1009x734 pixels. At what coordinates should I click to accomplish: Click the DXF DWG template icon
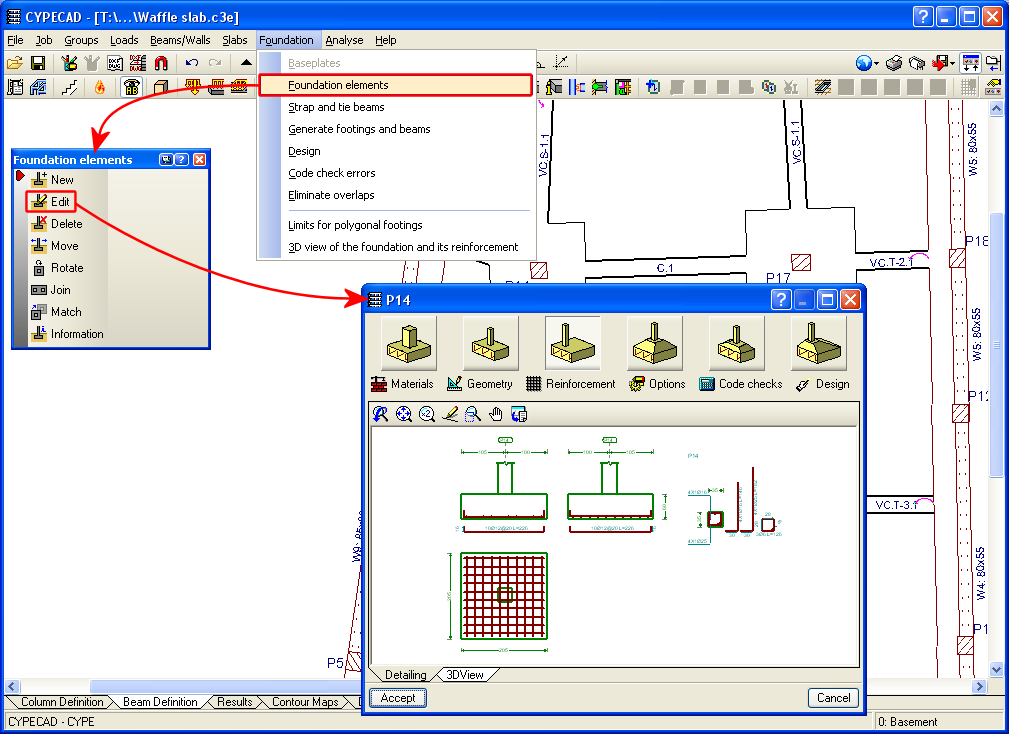coord(115,63)
